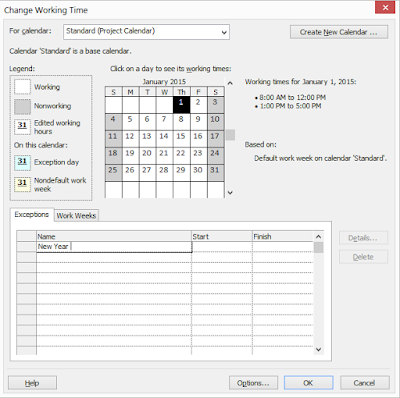
Task: Select January 5 in the calendar
Action: pos(130,122)
